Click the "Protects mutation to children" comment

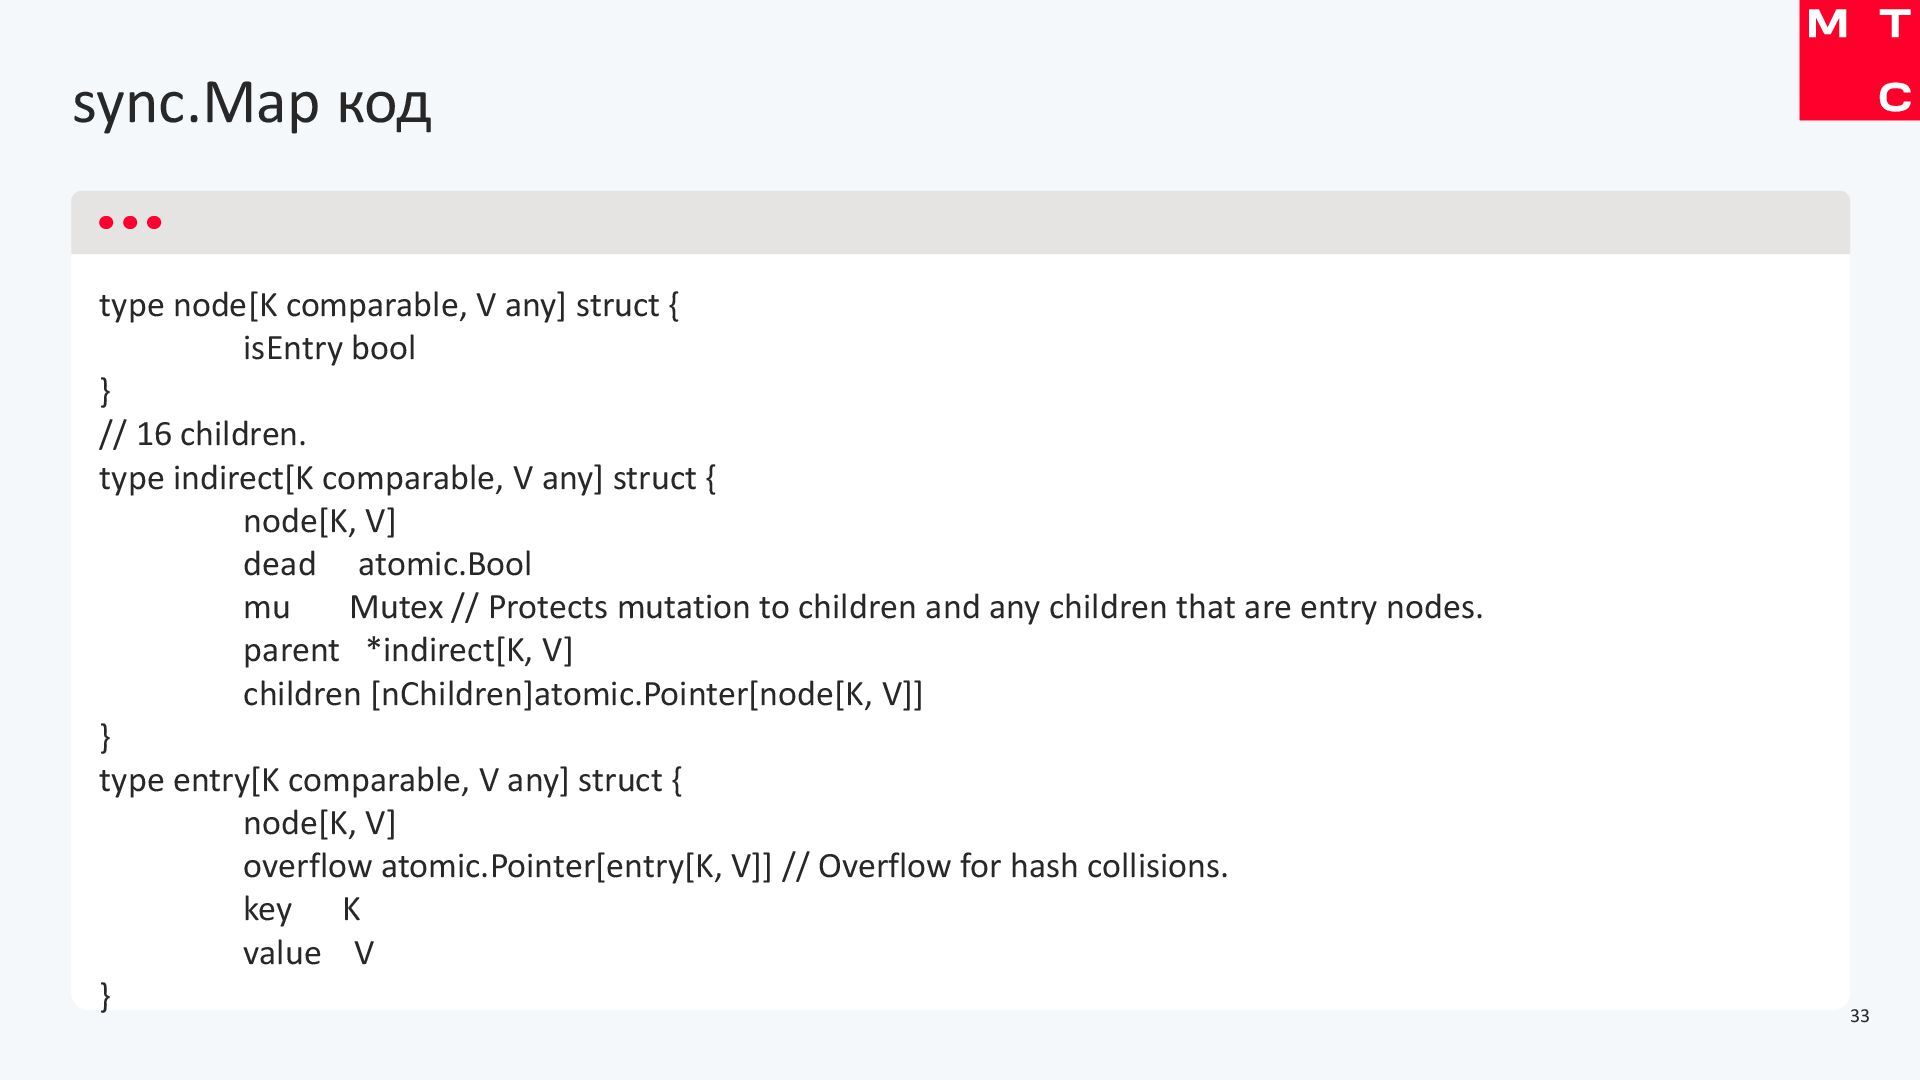click(x=985, y=607)
